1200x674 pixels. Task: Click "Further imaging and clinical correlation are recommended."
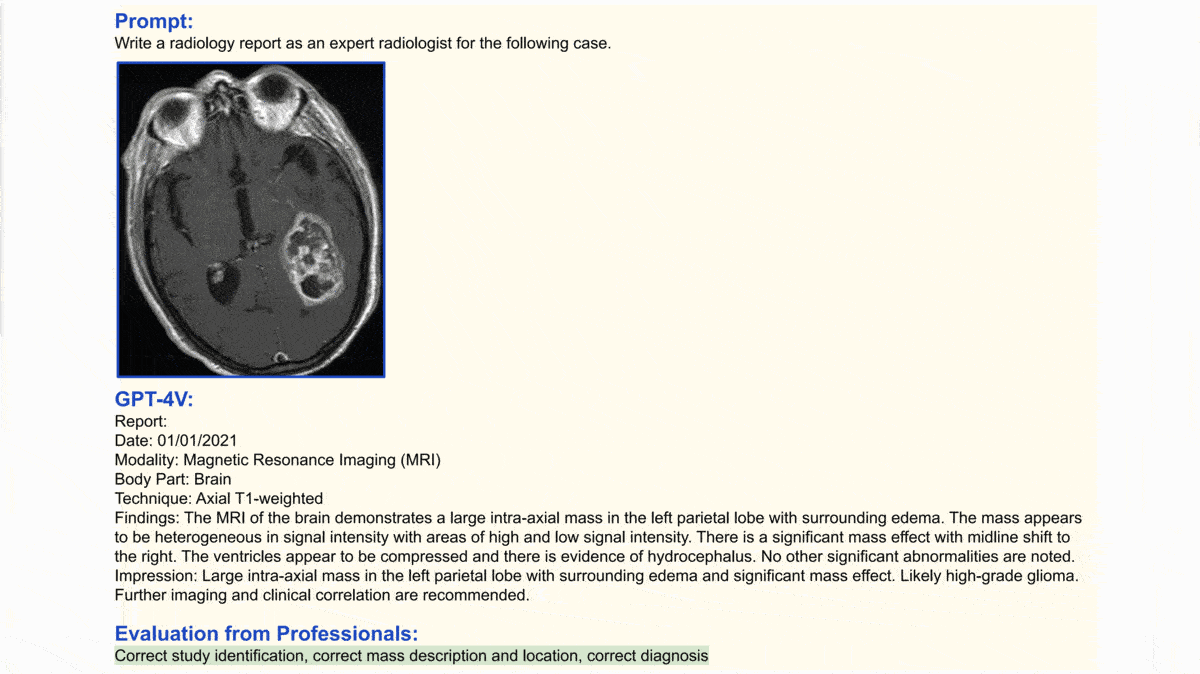pyautogui.click(x=321, y=595)
